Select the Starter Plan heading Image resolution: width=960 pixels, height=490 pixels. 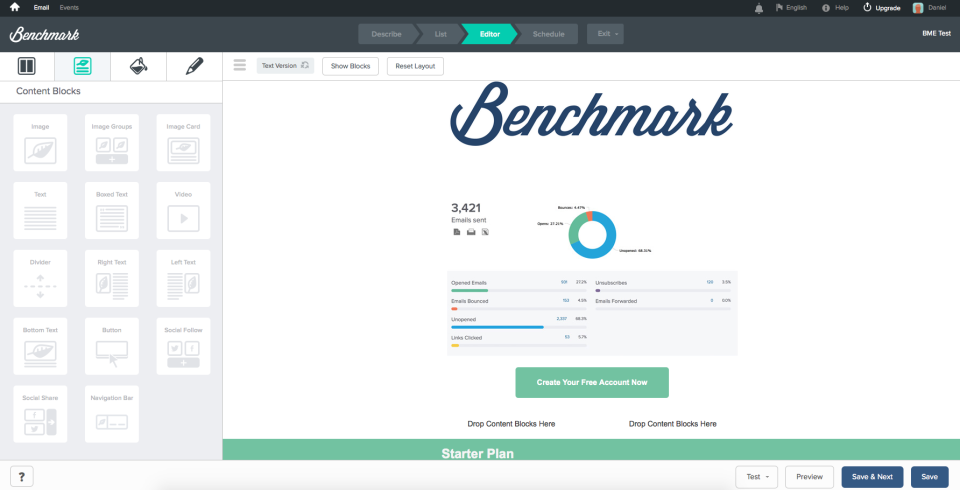[x=478, y=454]
